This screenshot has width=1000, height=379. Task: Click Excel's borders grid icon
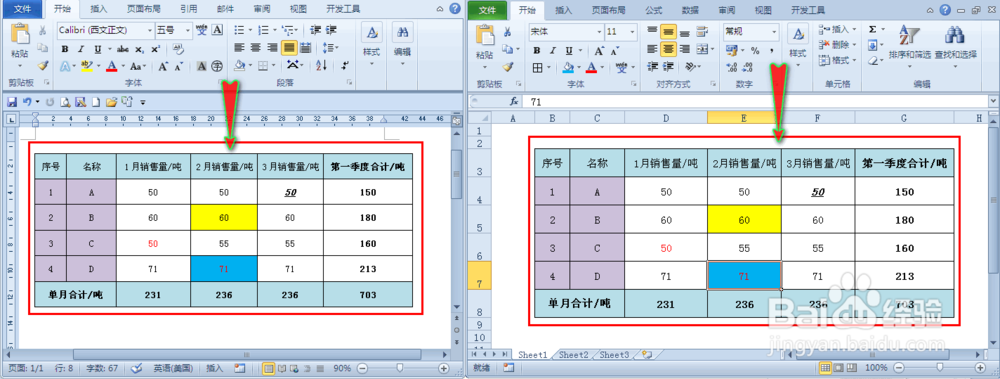coord(538,67)
